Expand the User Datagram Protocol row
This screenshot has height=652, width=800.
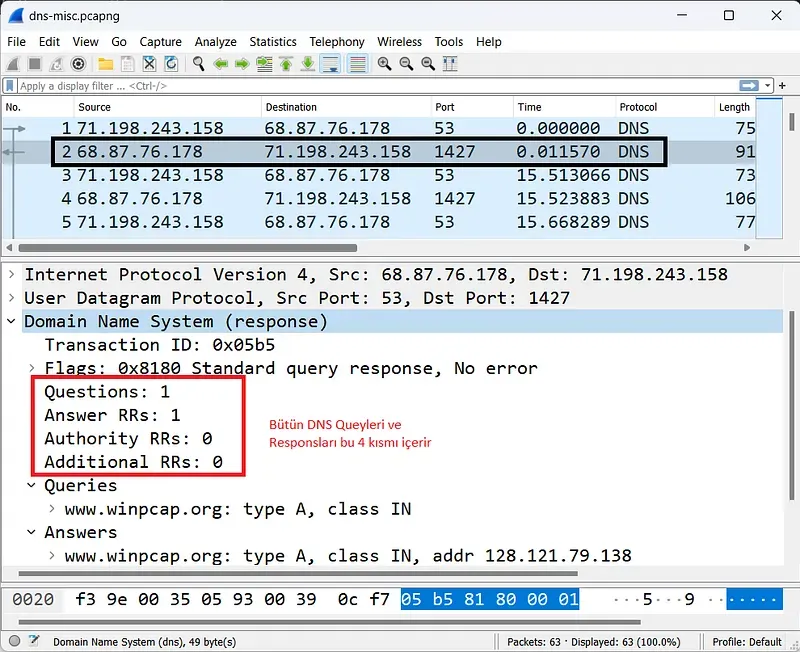click(11, 298)
